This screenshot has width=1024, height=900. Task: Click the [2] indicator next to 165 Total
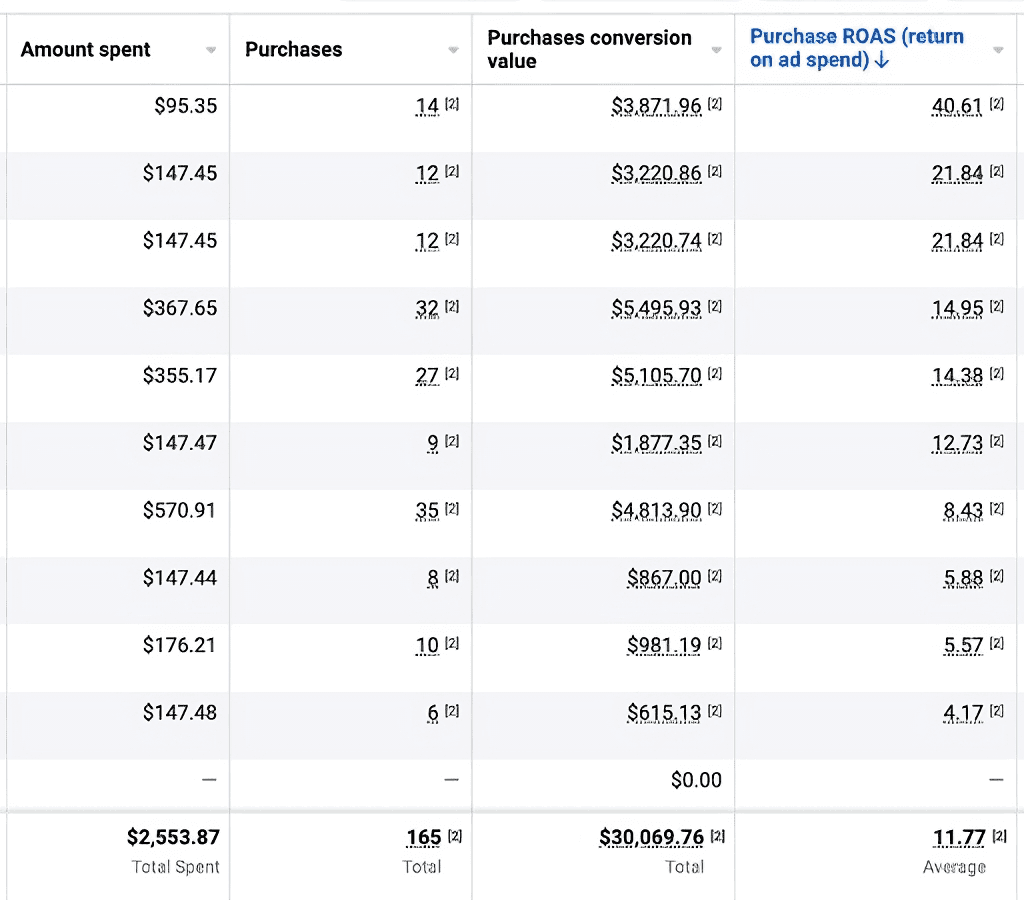[x=452, y=833]
